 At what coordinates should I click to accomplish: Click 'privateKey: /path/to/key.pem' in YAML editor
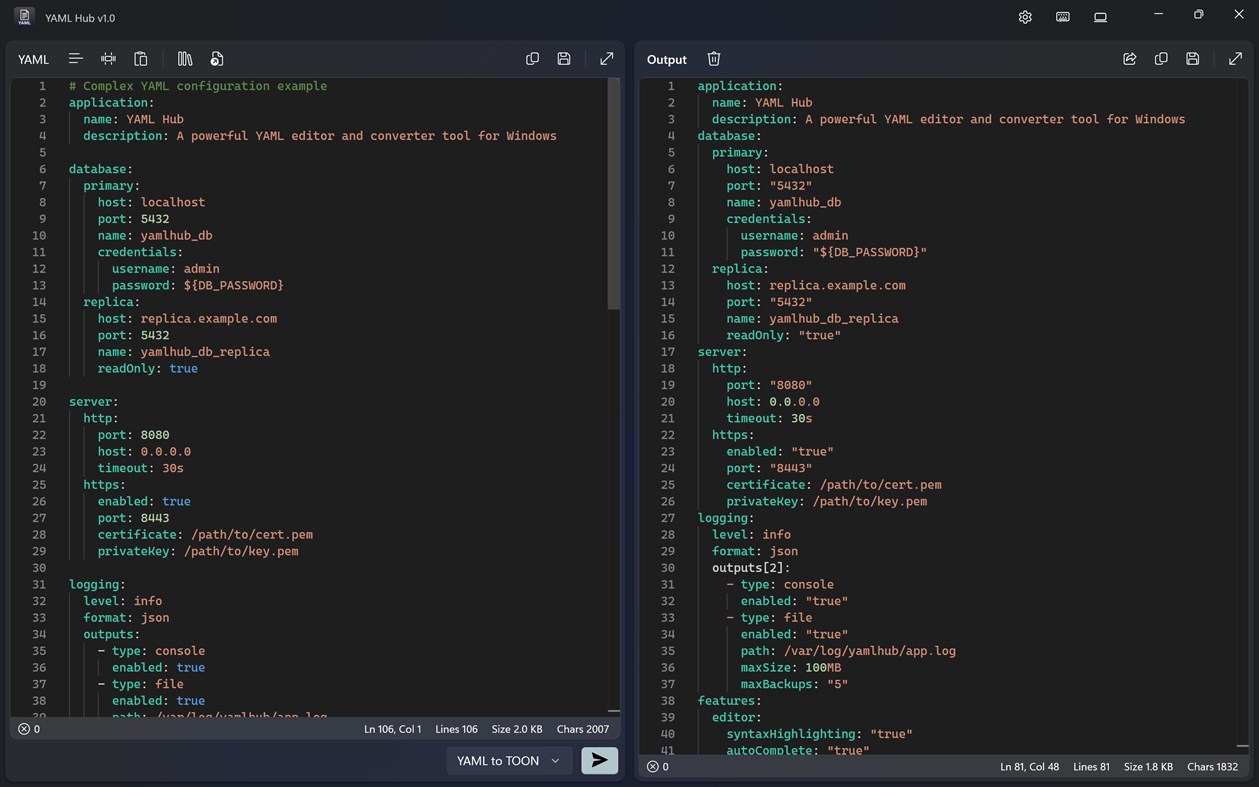point(198,551)
